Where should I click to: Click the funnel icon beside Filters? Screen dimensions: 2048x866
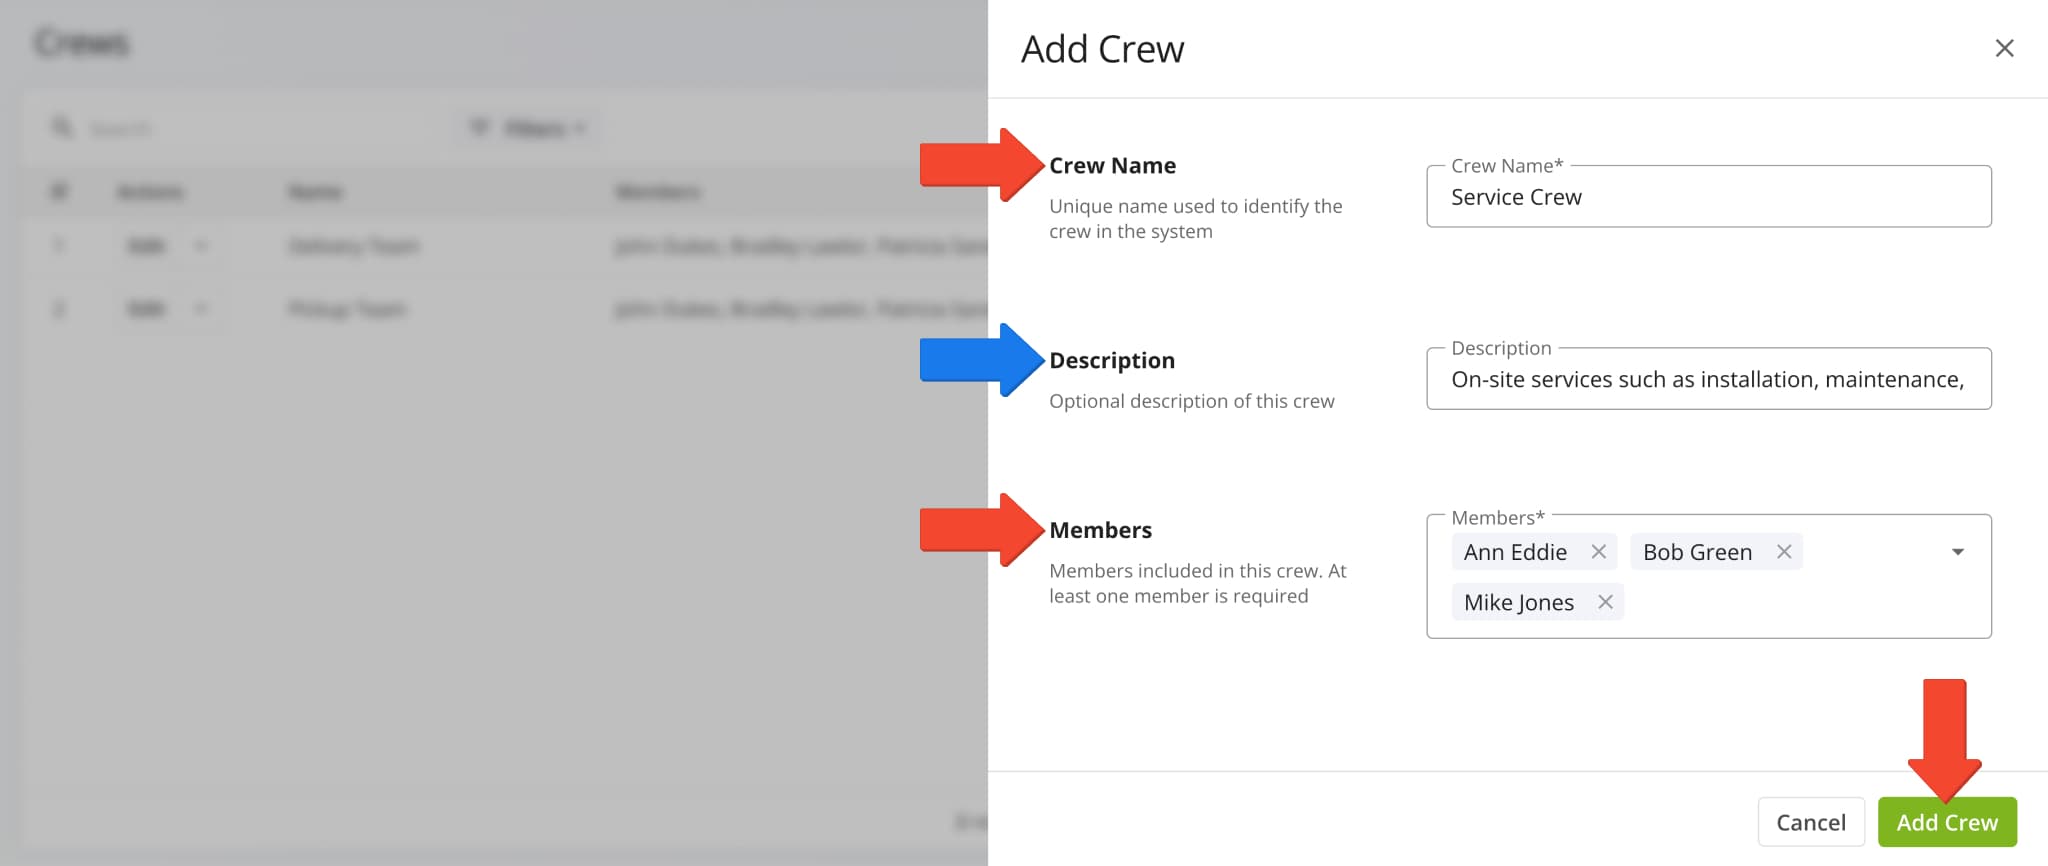click(479, 128)
